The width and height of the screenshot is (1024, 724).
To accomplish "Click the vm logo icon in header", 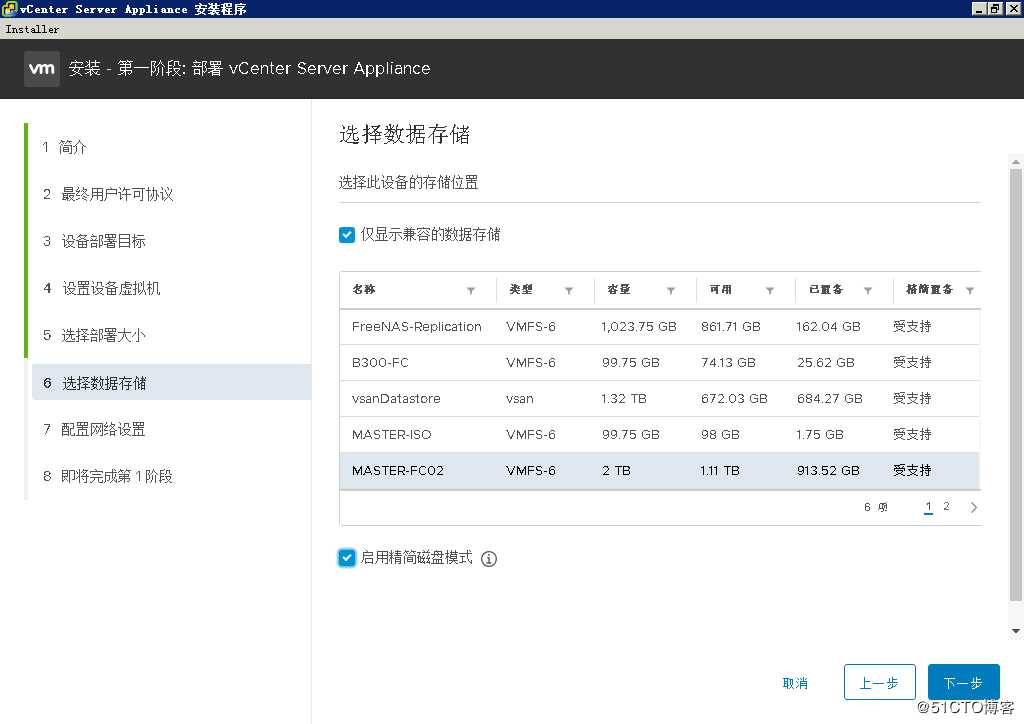I will [42, 69].
